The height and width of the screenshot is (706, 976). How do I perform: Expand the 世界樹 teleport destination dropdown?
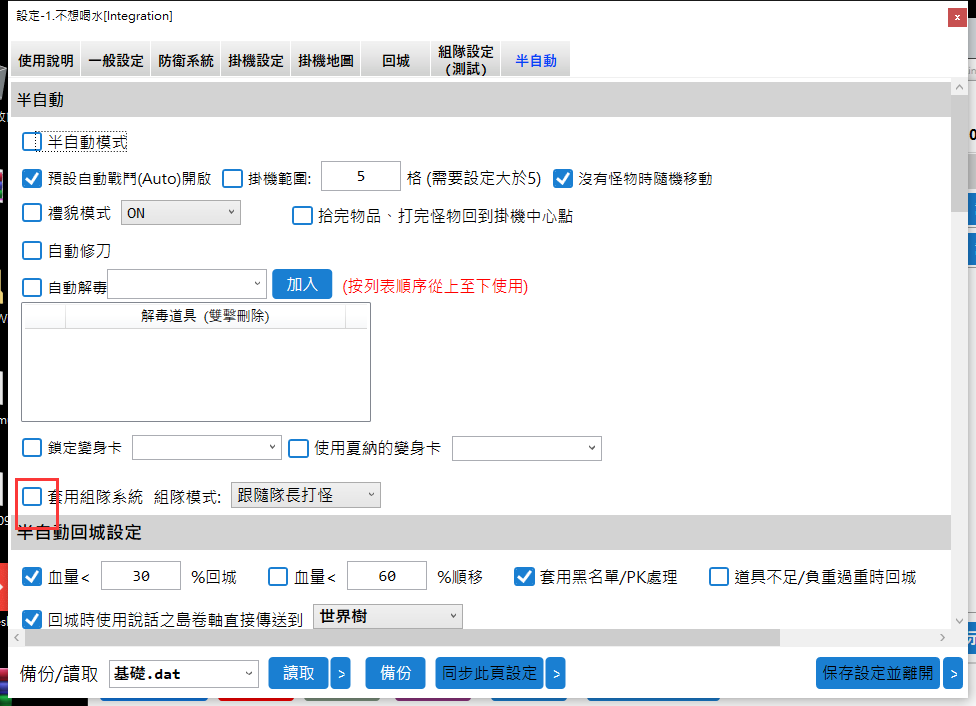[x=388, y=616]
